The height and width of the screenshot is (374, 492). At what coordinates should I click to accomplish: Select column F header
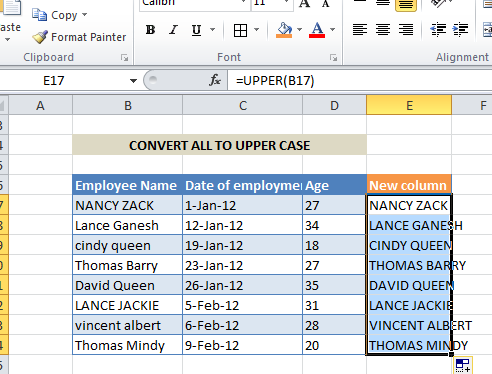click(x=472, y=106)
